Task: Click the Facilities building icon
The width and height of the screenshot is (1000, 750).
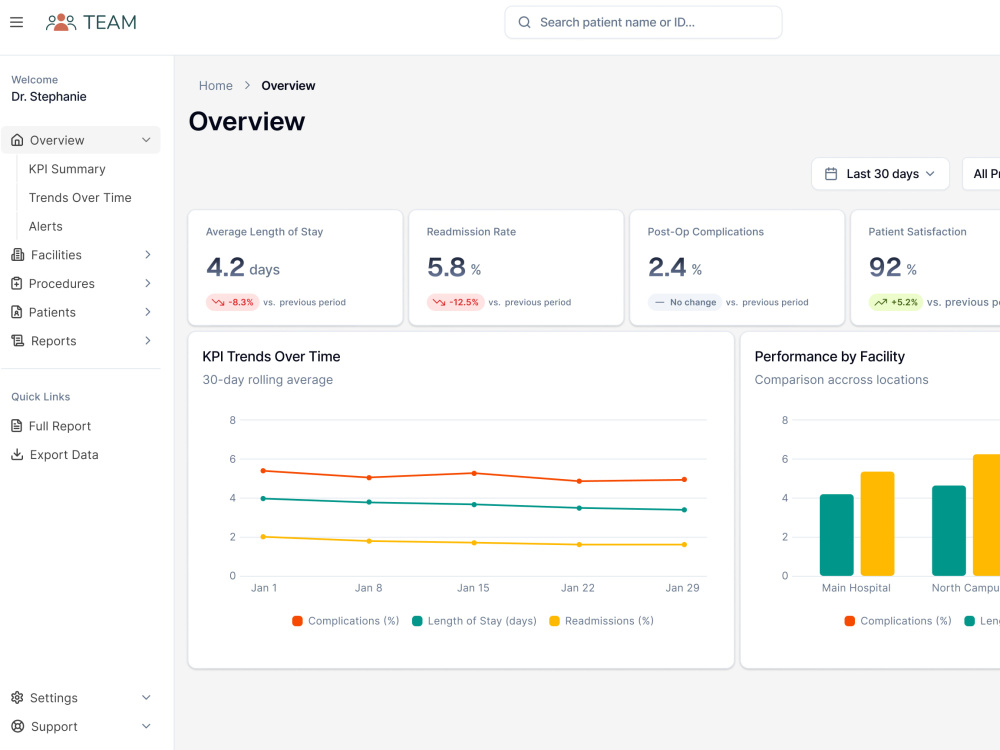Action: [x=17, y=254]
